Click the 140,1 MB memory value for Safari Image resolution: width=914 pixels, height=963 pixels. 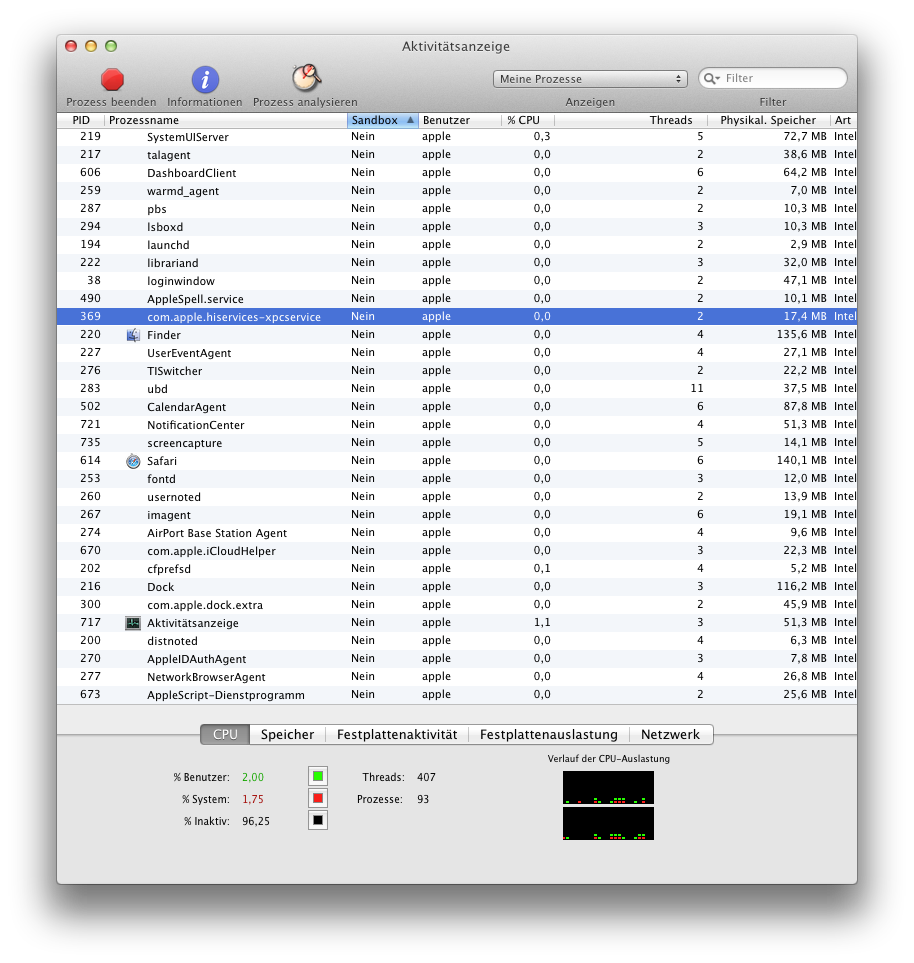tap(802, 461)
